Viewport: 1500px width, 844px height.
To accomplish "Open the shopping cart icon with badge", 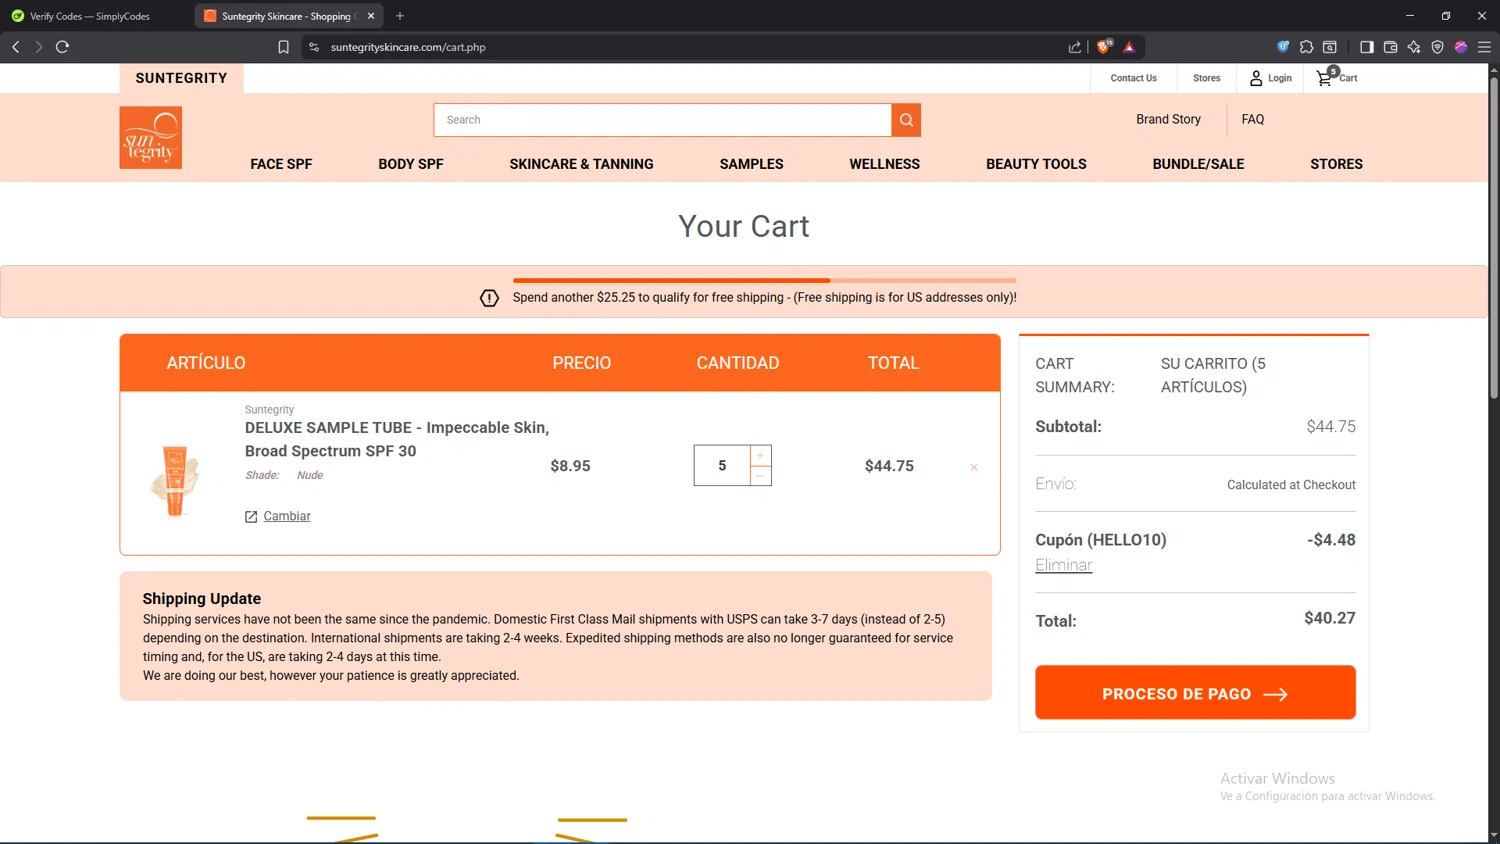I will click(1326, 77).
